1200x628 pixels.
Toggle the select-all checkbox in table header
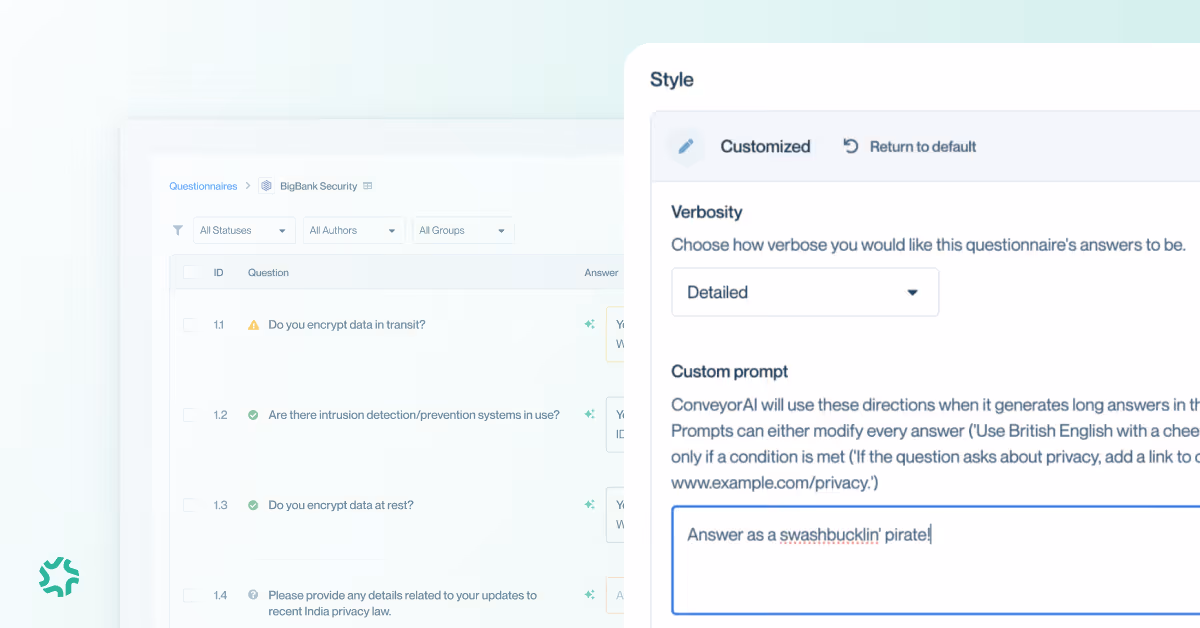click(190, 272)
